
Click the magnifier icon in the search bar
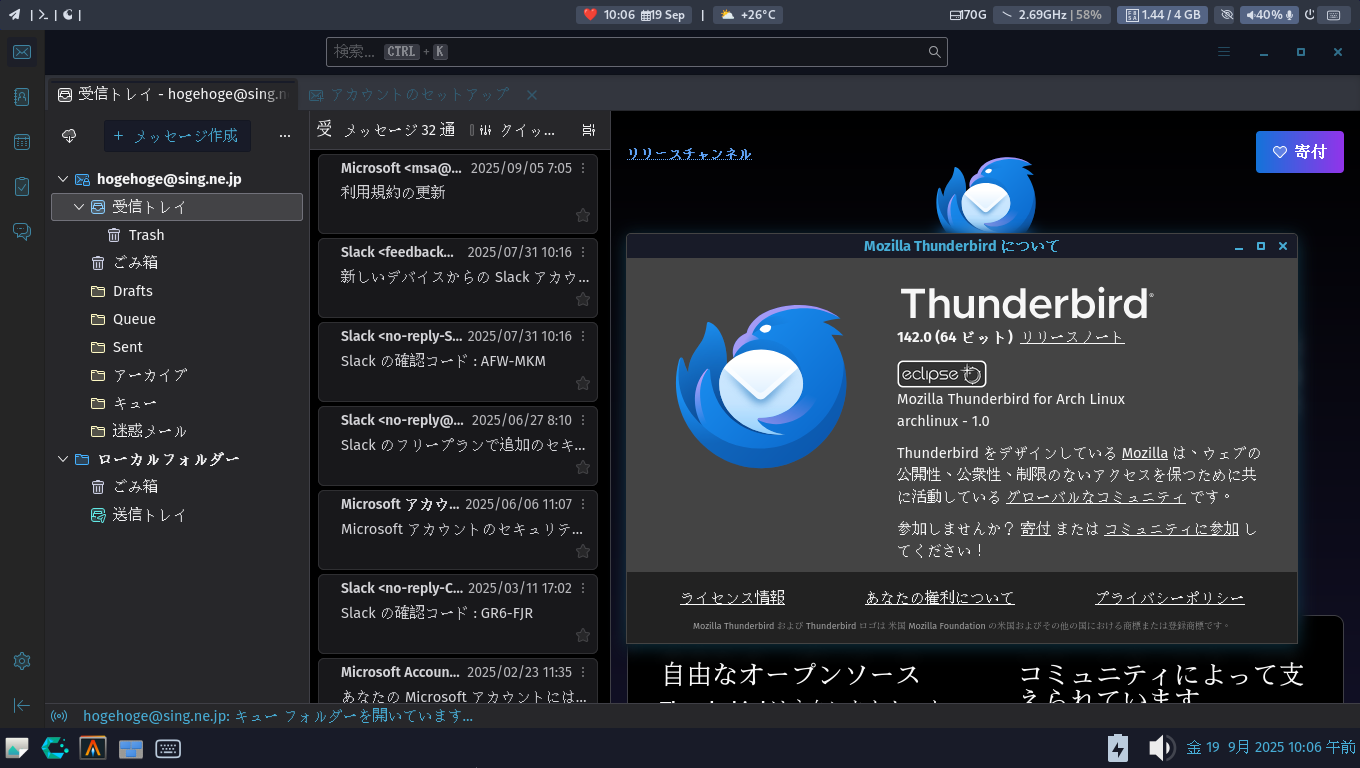pos(935,52)
